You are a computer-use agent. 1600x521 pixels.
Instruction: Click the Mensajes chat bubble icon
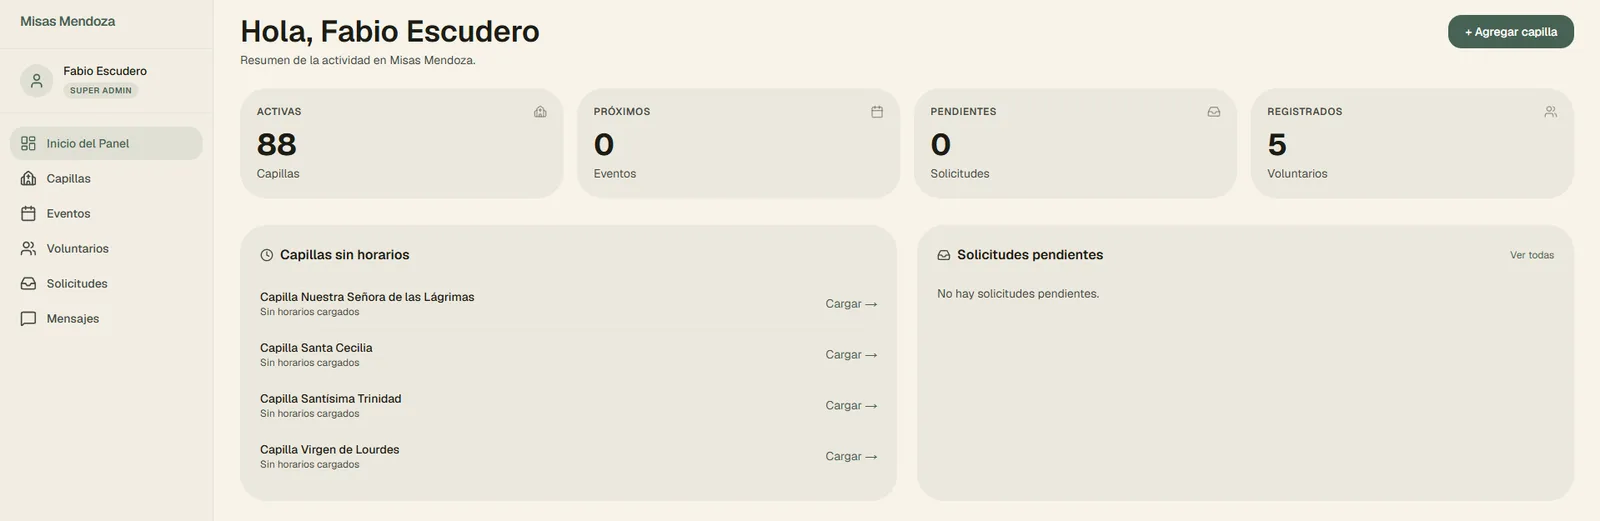tap(28, 318)
